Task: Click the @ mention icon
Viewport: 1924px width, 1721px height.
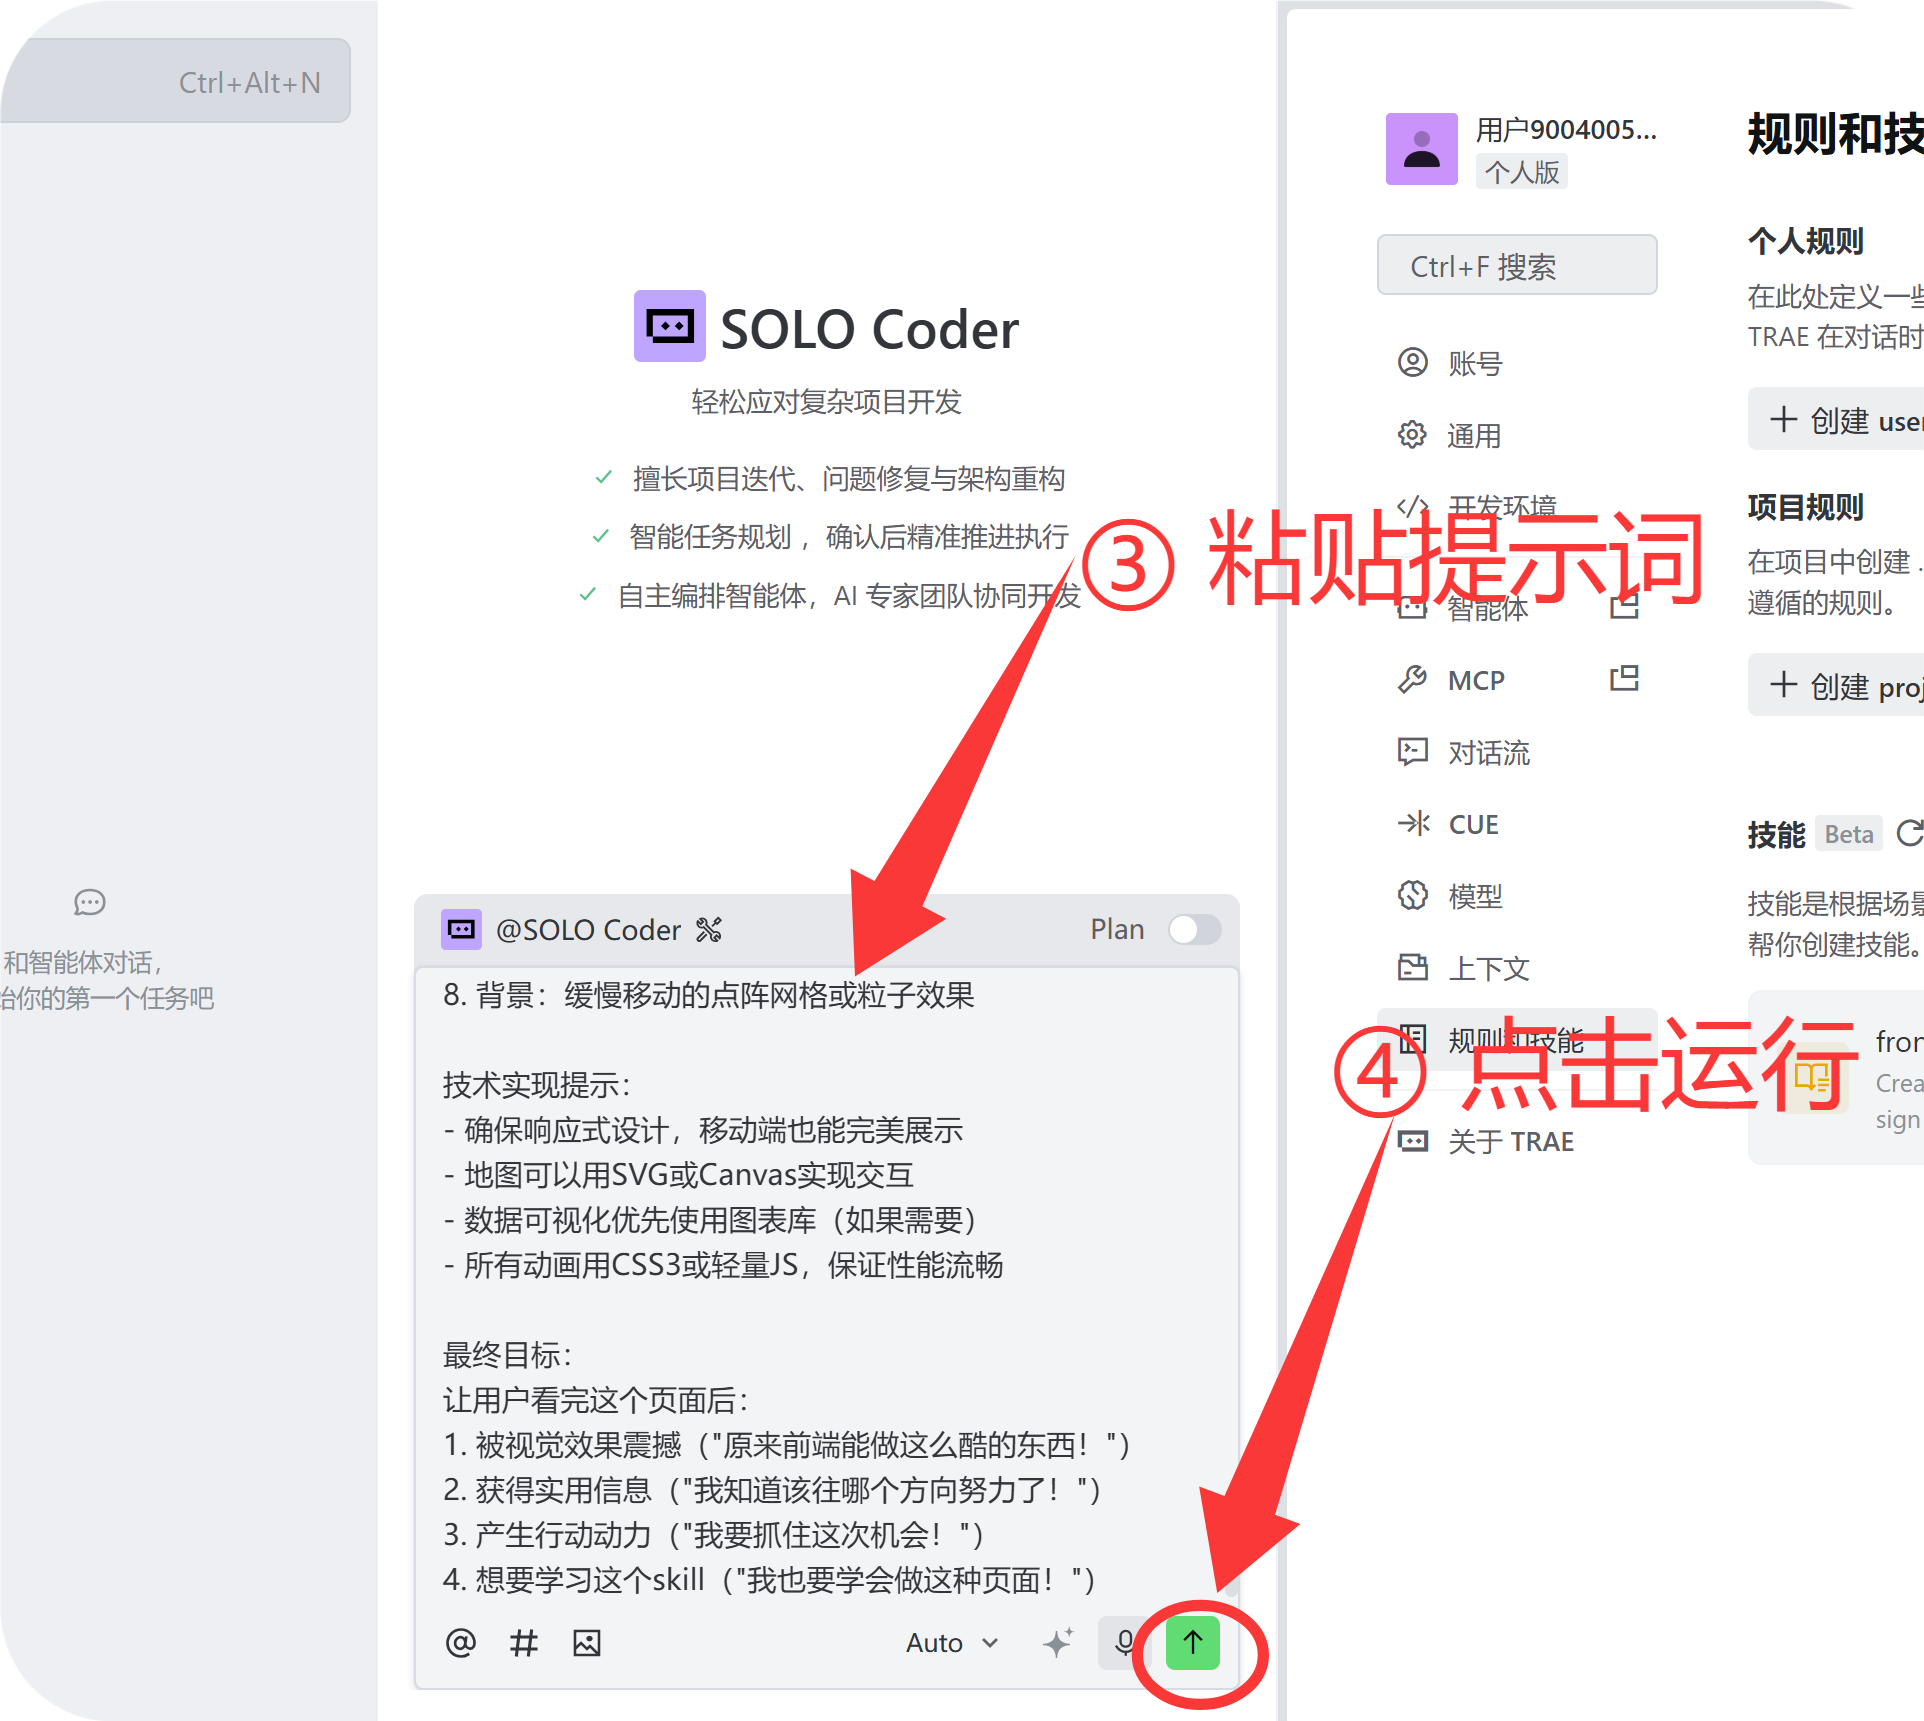Action: click(461, 1642)
